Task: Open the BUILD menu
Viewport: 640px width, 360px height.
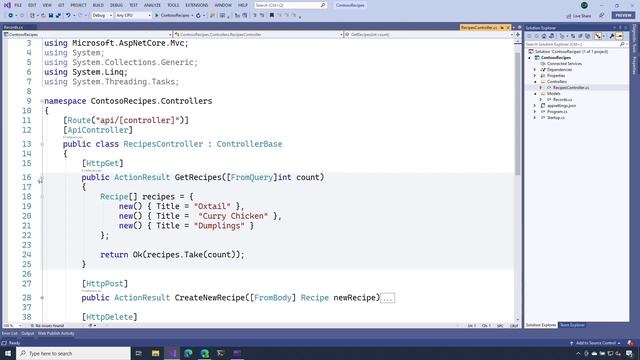Action: tap(98, 5)
